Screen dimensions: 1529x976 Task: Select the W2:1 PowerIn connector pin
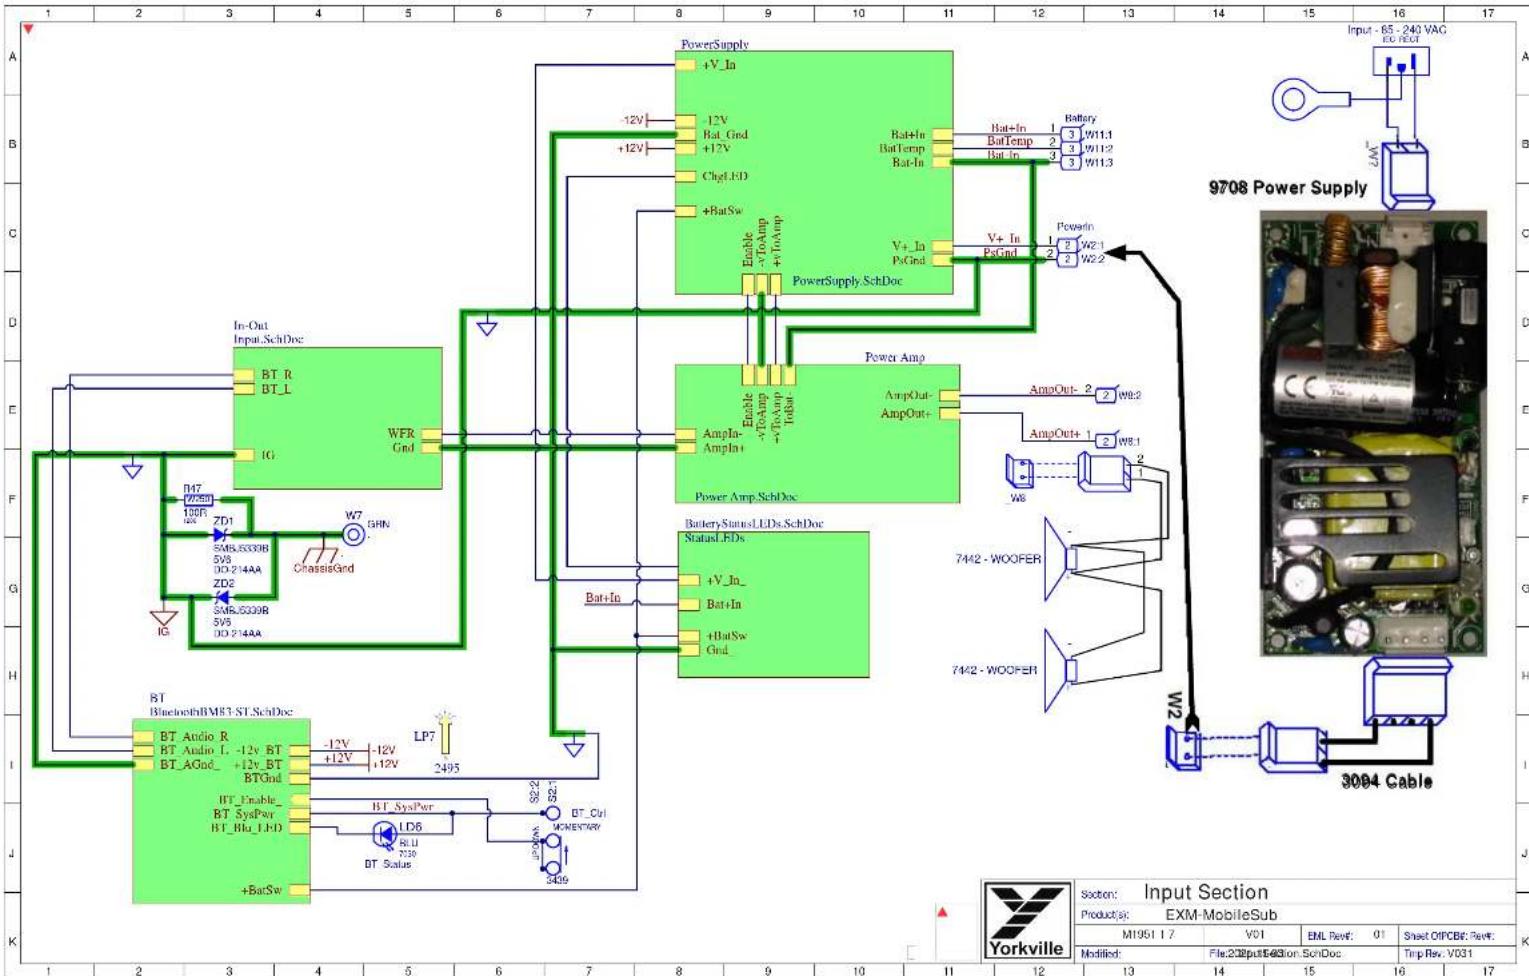click(x=1067, y=245)
